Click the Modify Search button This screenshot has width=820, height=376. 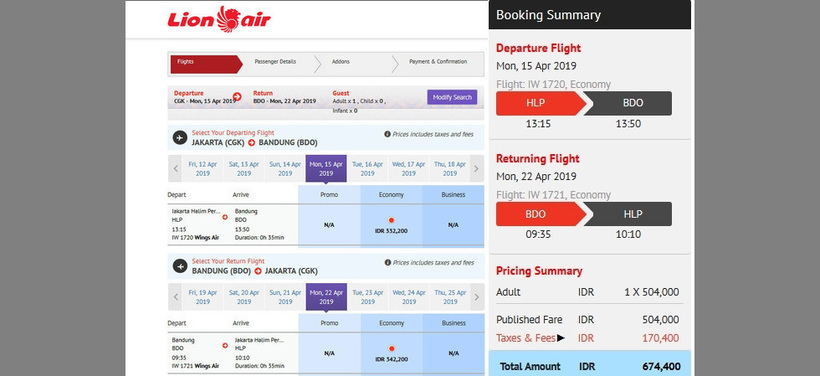point(452,97)
